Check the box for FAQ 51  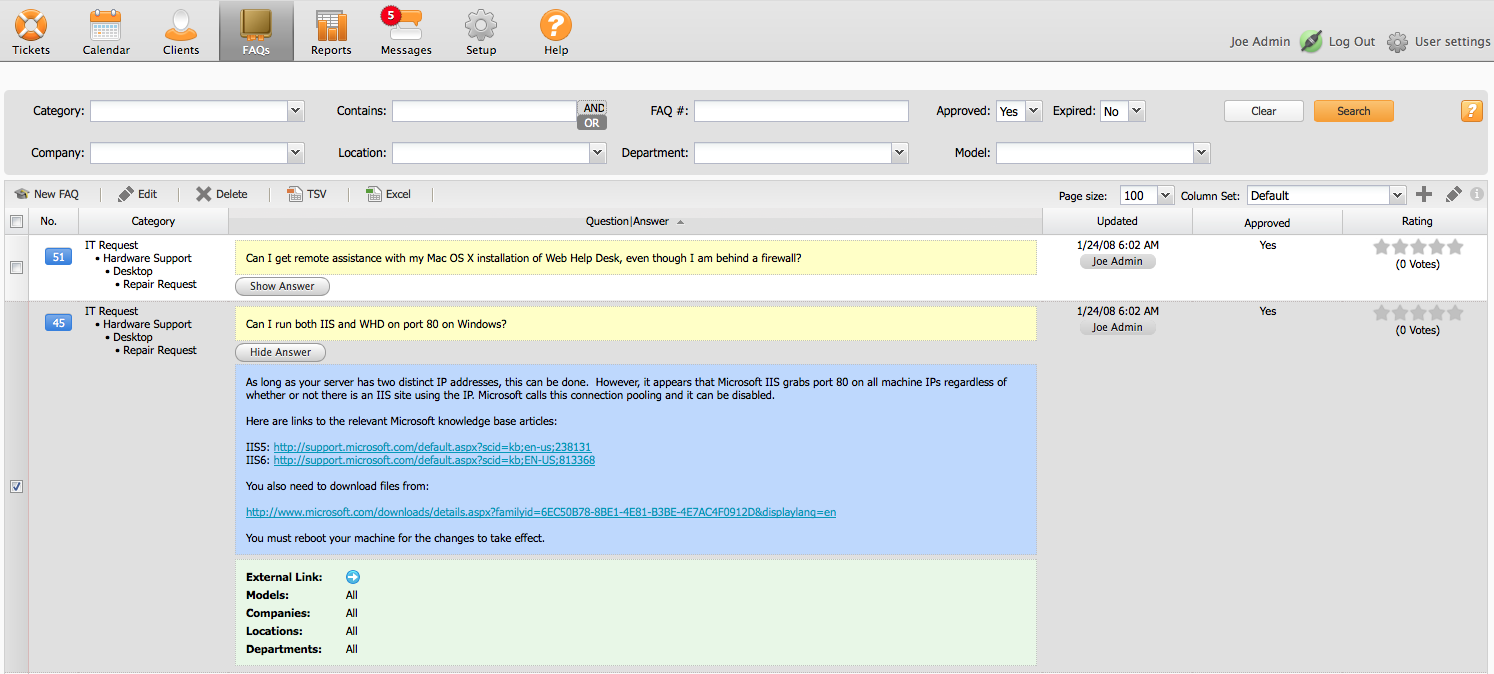[x=15, y=267]
